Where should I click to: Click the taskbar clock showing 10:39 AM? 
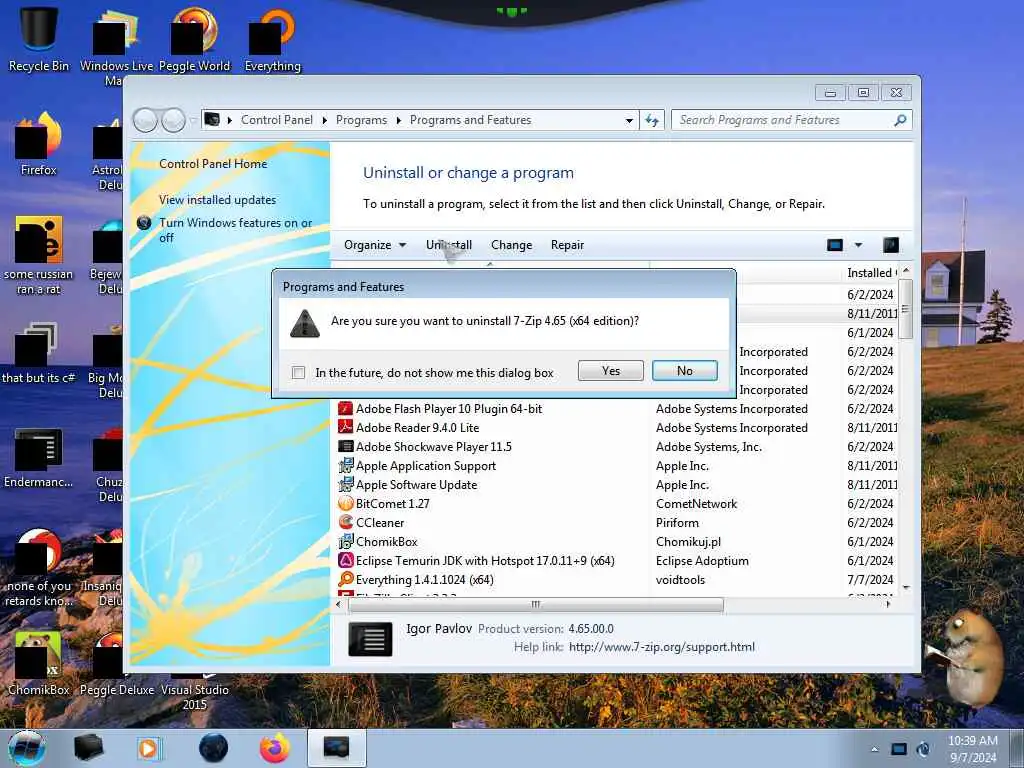point(972,749)
